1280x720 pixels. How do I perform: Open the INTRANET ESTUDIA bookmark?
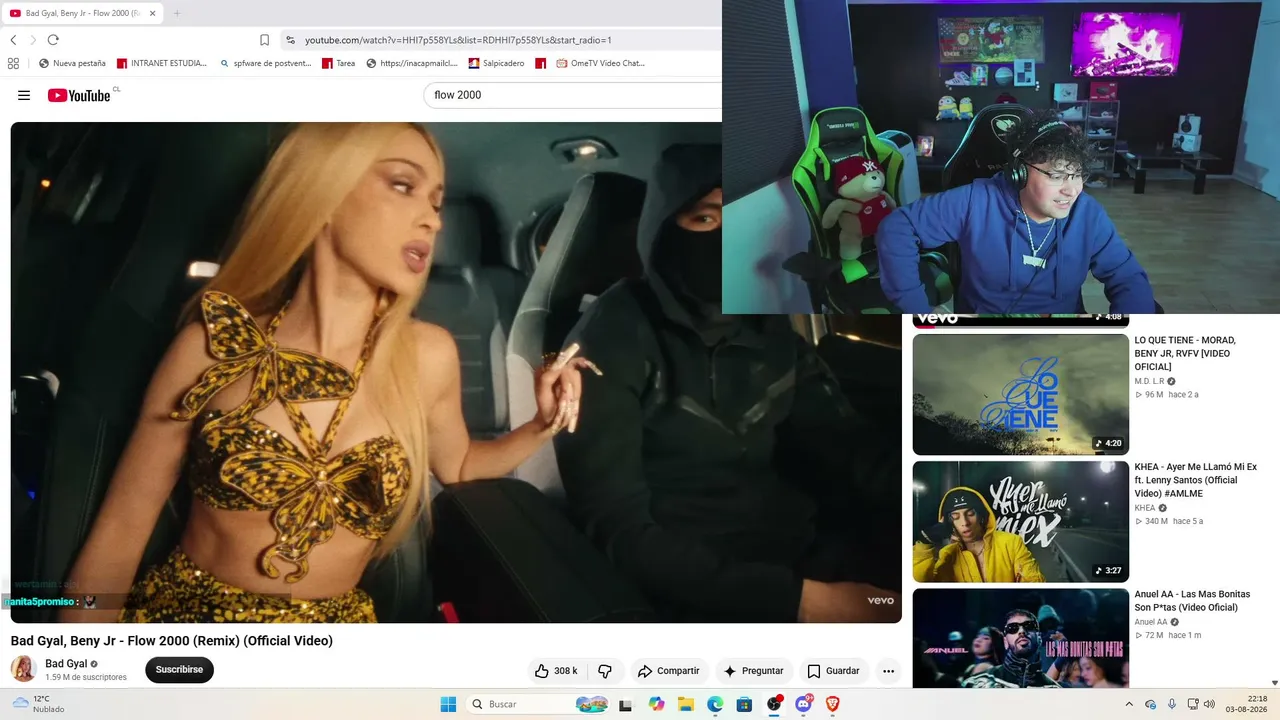pyautogui.click(x=162, y=63)
